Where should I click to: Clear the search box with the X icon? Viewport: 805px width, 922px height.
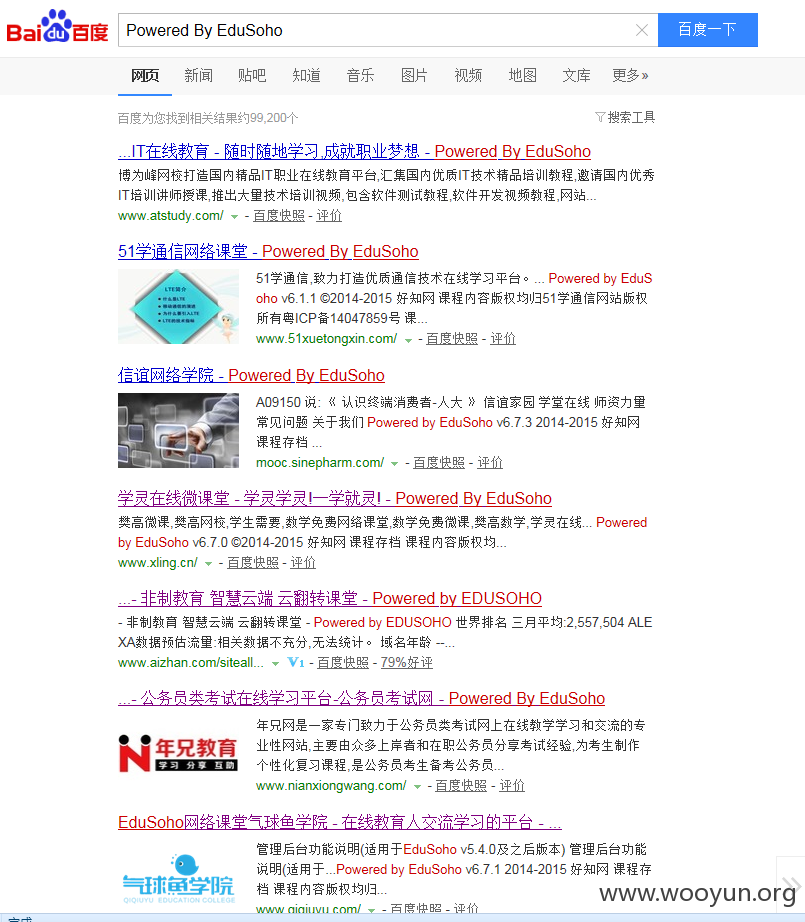tap(642, 30)
